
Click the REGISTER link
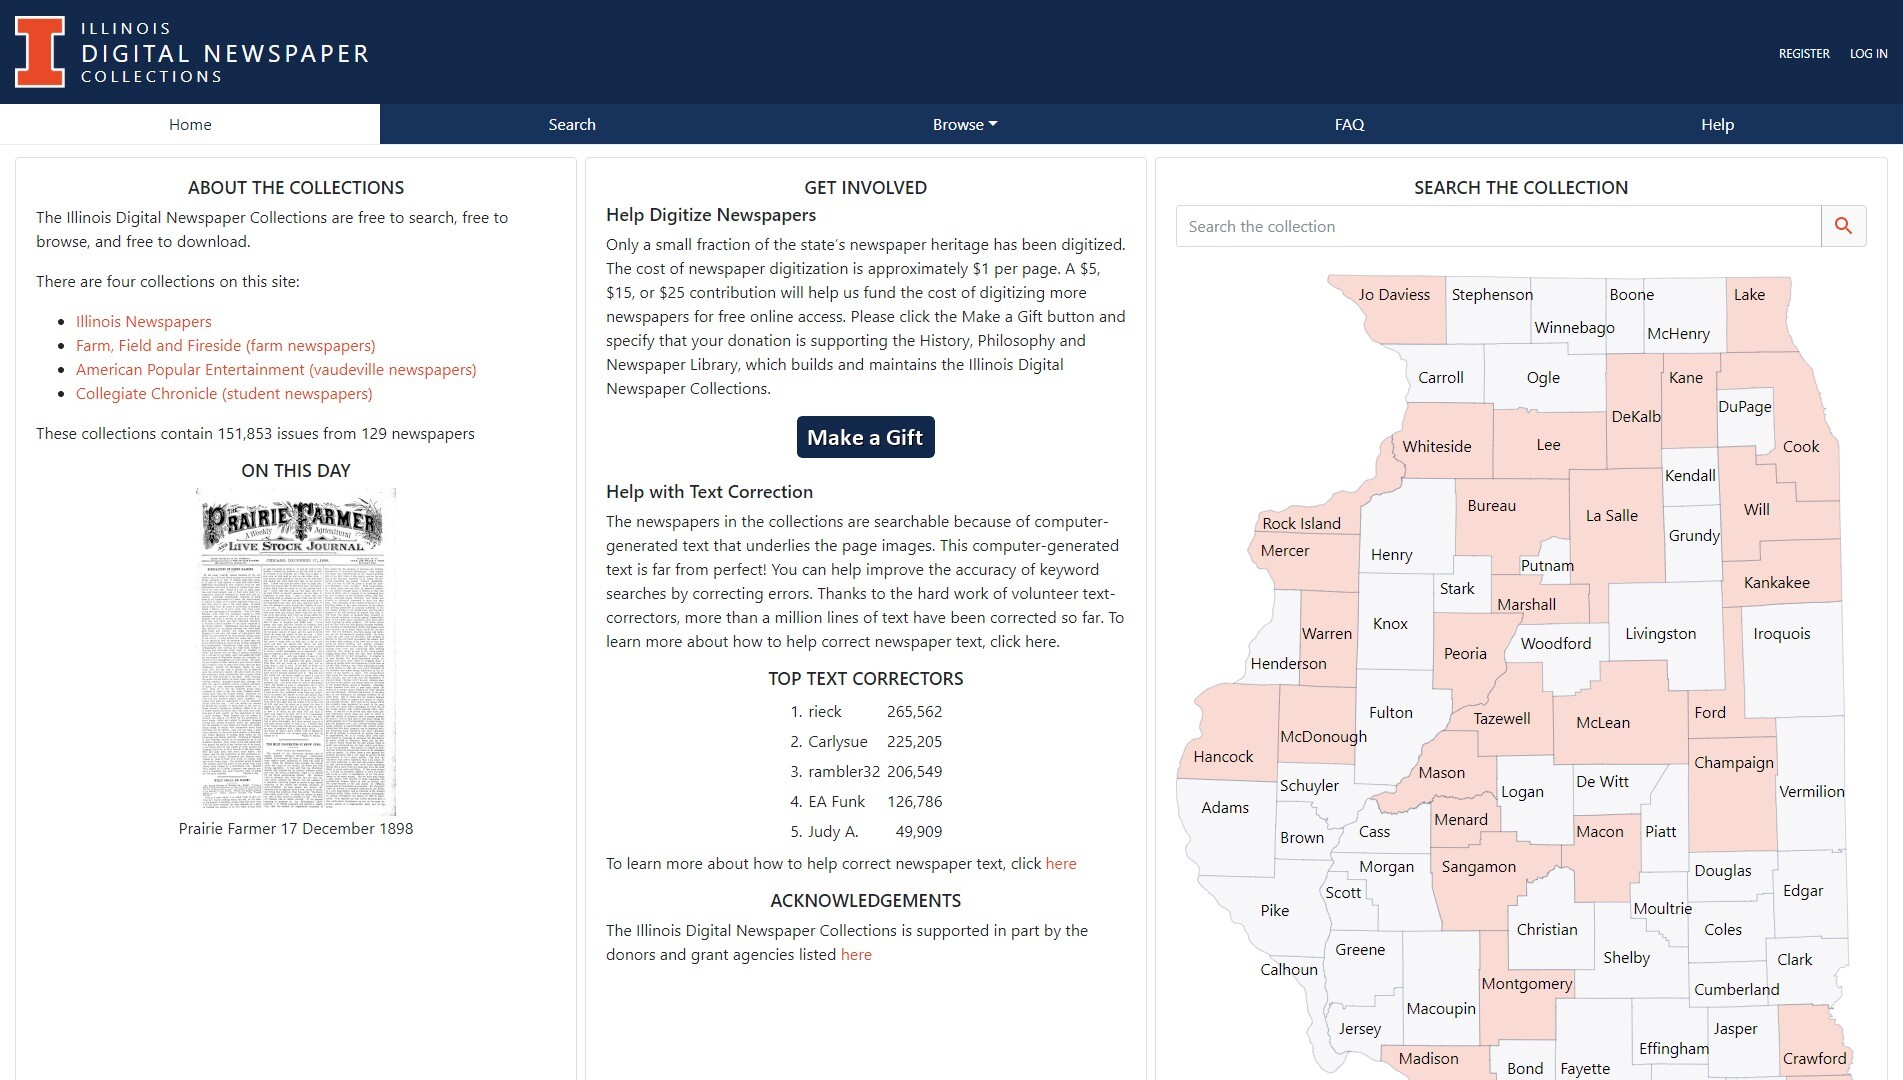click(1803, 53)
